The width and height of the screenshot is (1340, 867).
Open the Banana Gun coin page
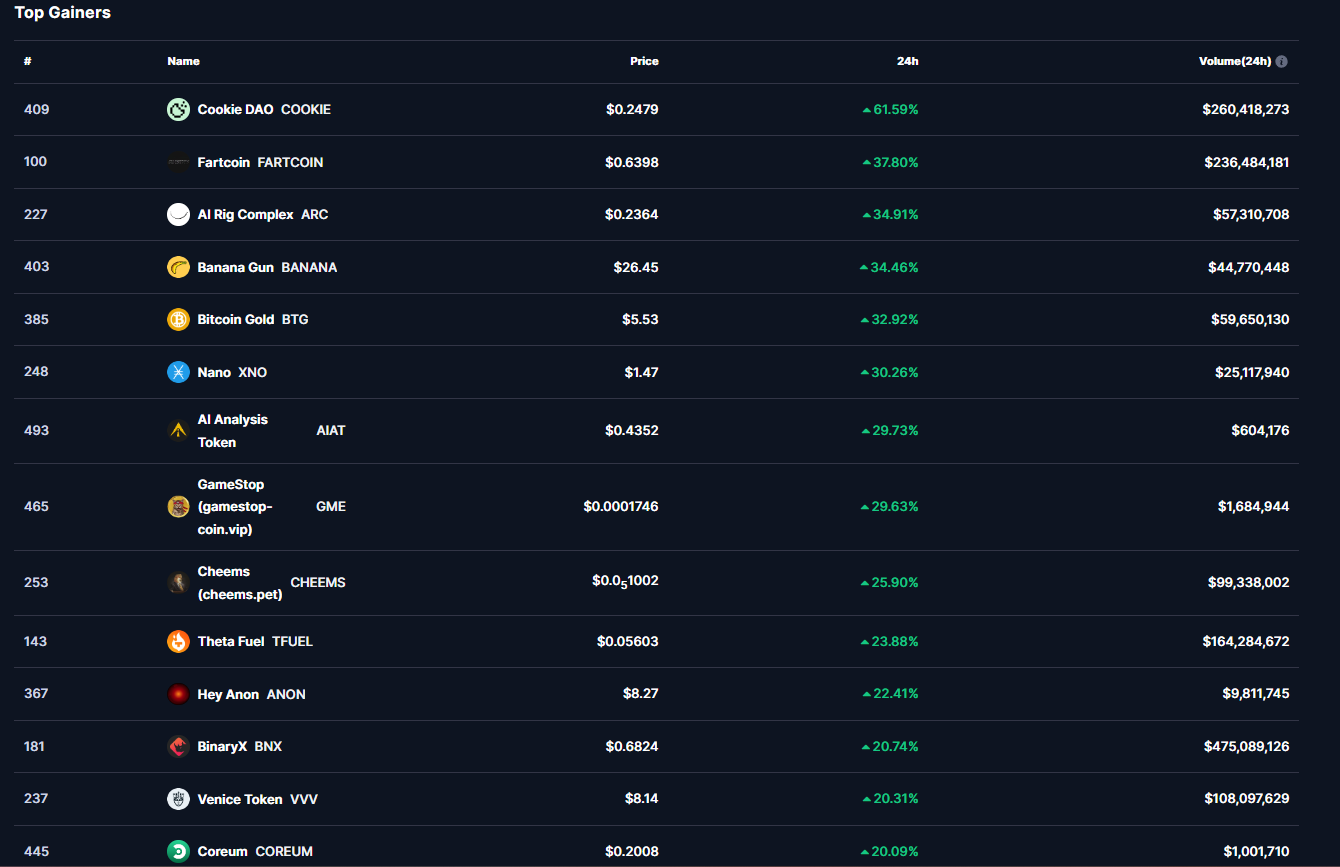pos(236,267)
